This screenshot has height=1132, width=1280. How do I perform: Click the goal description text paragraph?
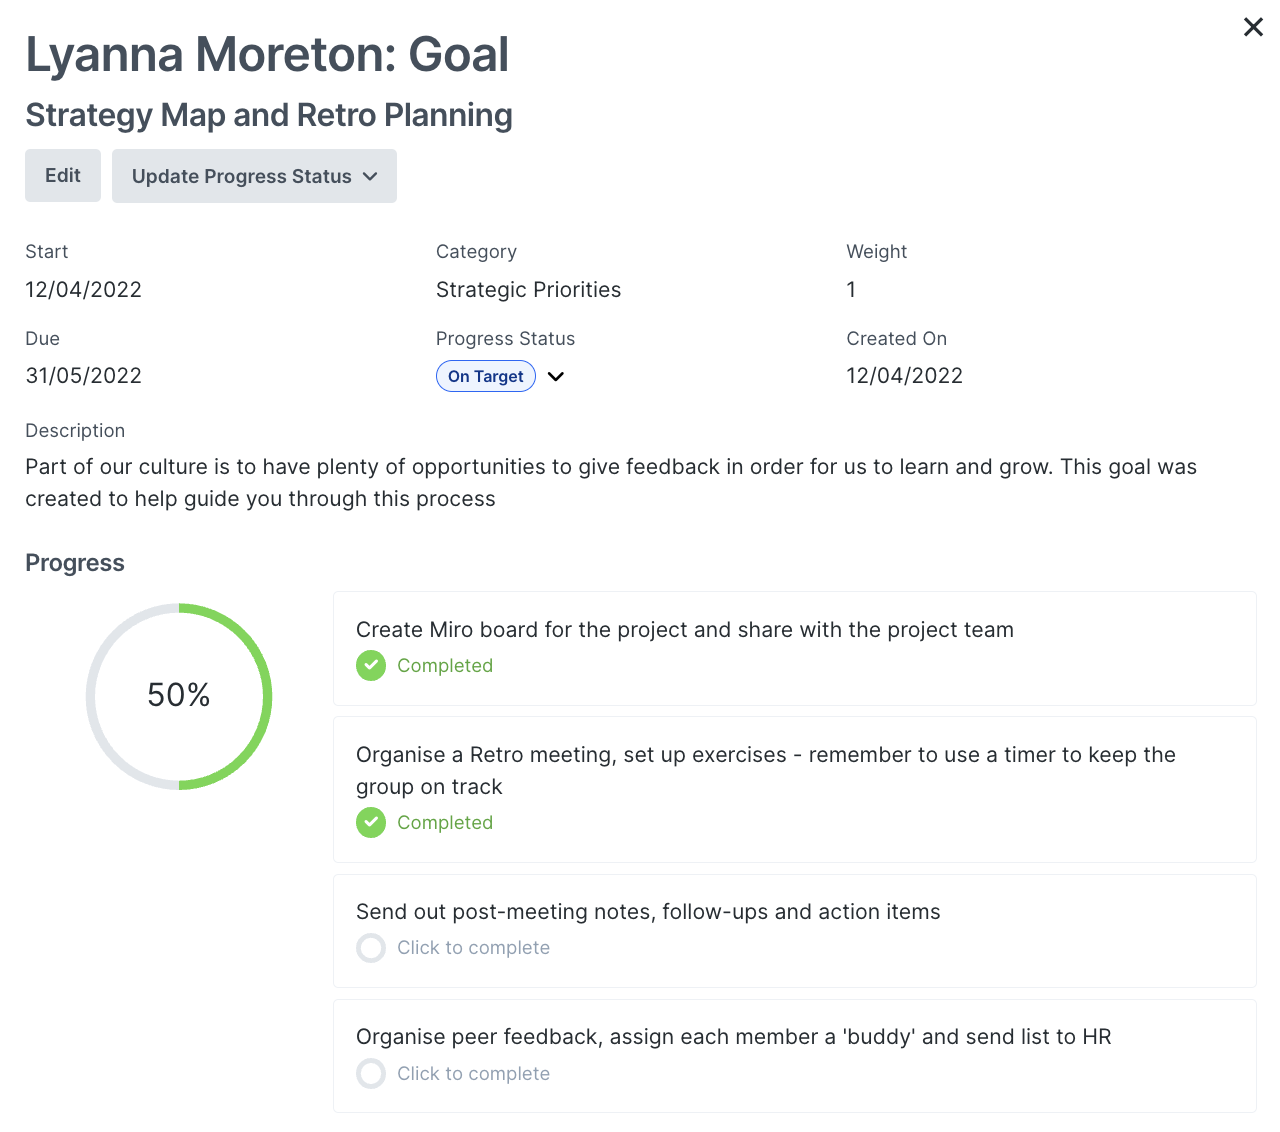610,482
